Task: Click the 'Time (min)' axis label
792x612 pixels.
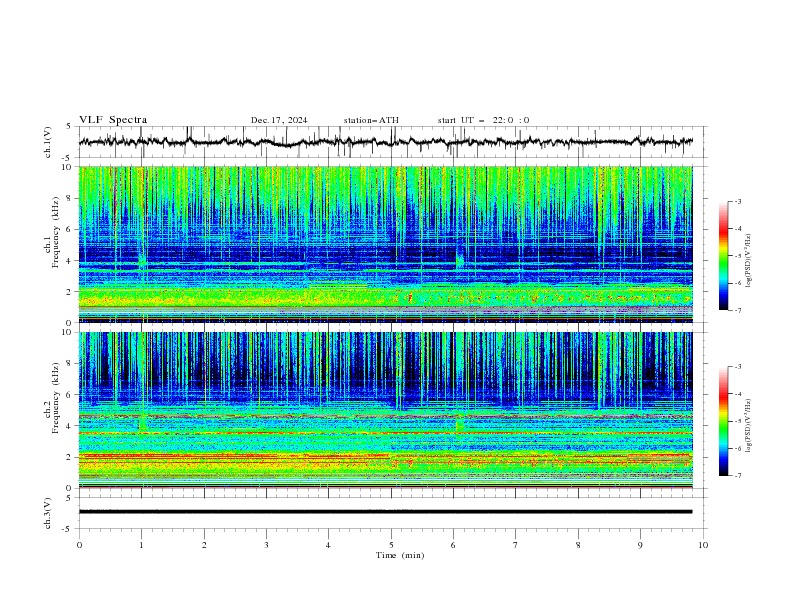Action: (400, 555)
